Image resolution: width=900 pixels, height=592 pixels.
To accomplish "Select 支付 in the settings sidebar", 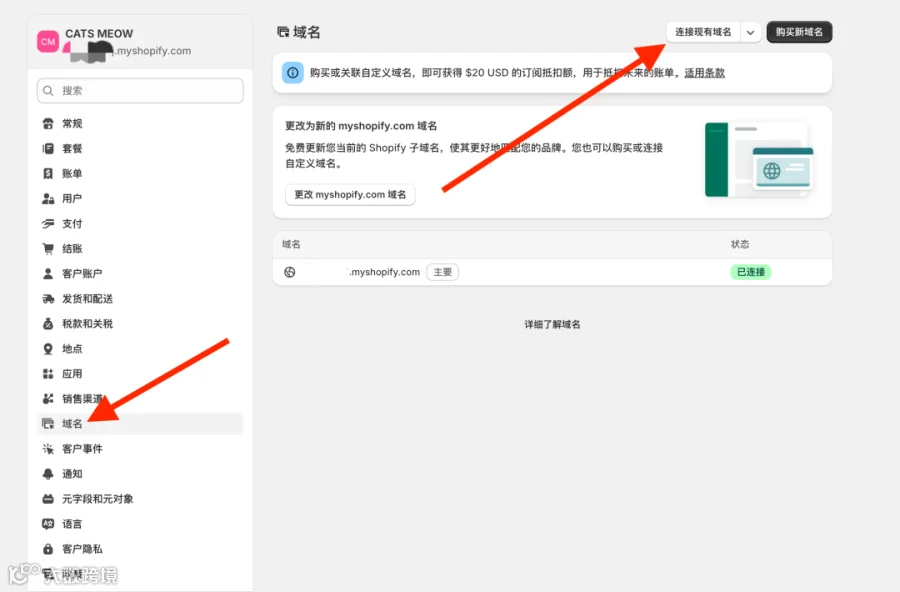I will click(x=140, y=223).
